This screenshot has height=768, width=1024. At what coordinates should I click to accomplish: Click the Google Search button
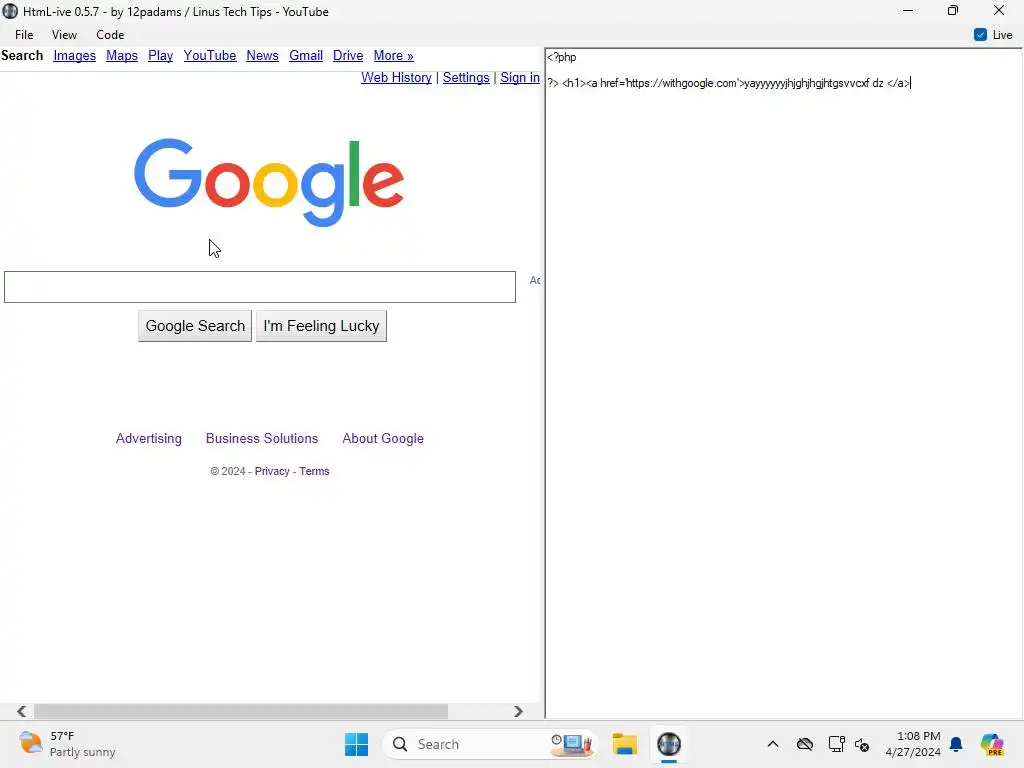click(x=195, y=326)
